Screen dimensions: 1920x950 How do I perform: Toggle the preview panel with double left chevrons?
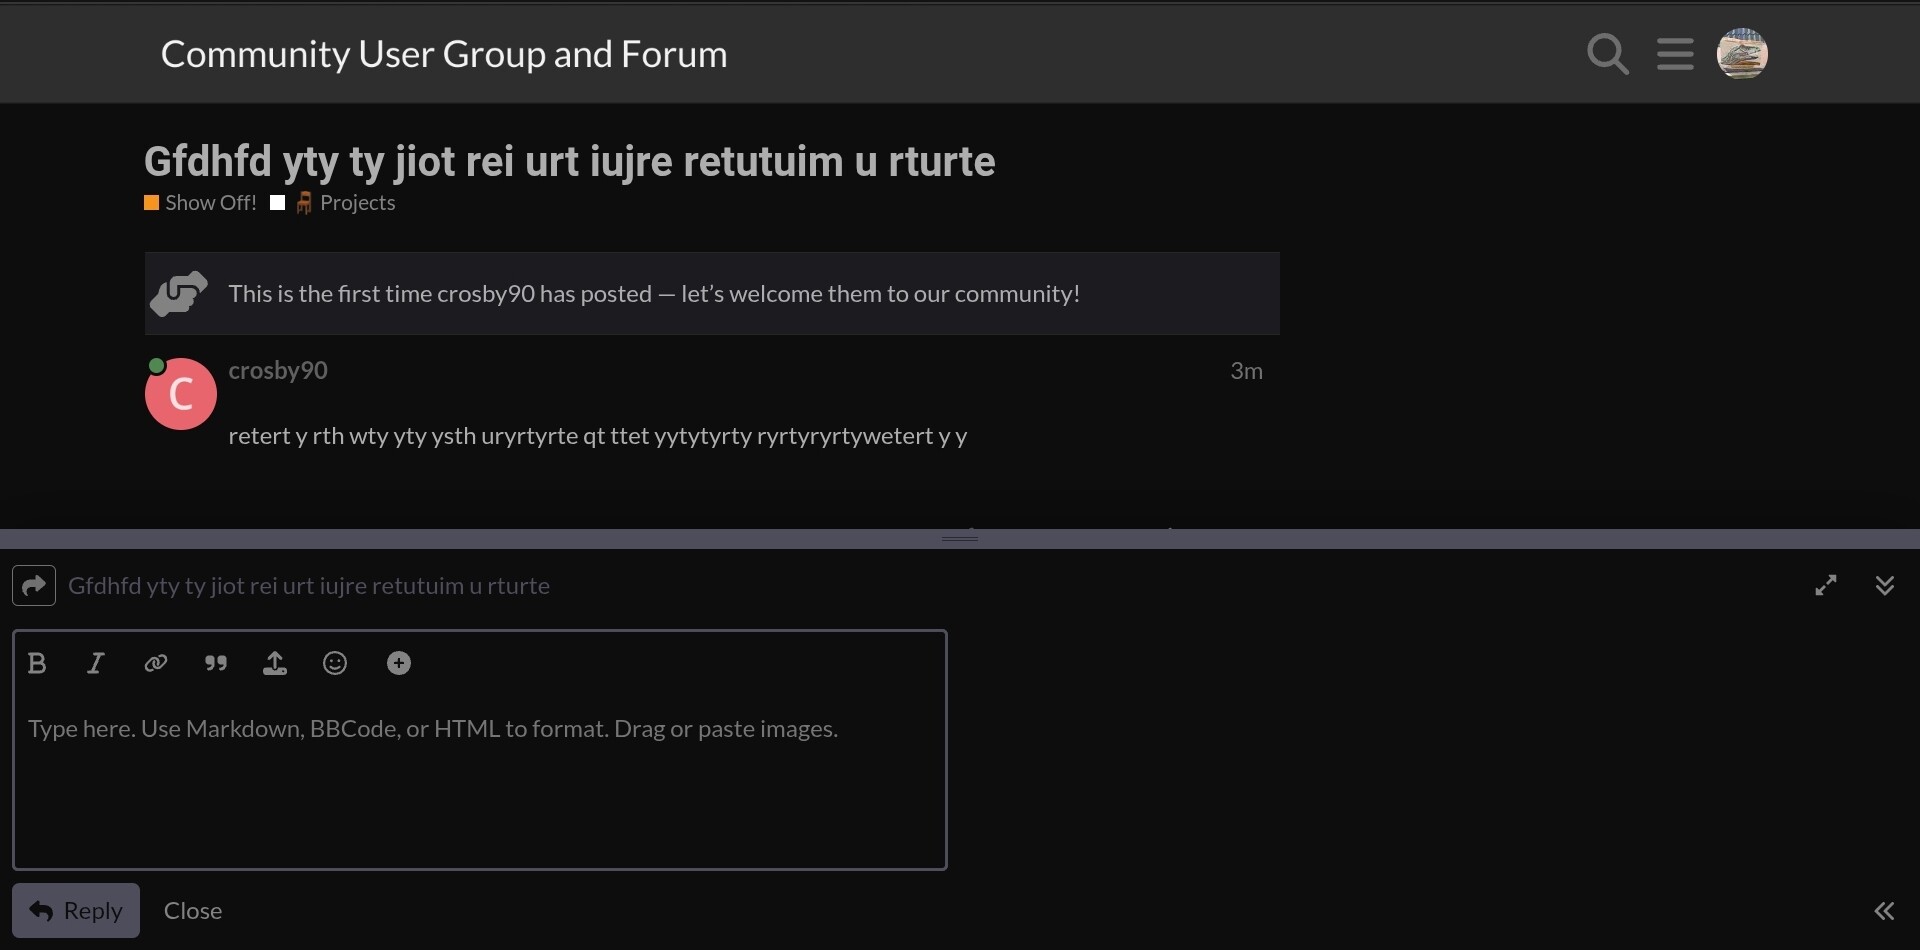click(1884, 911)
